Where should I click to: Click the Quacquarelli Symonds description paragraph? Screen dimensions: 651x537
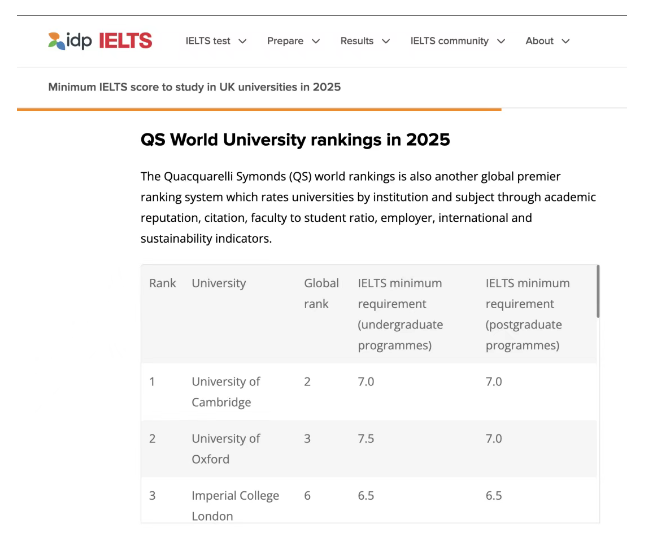tap(368, 207)
